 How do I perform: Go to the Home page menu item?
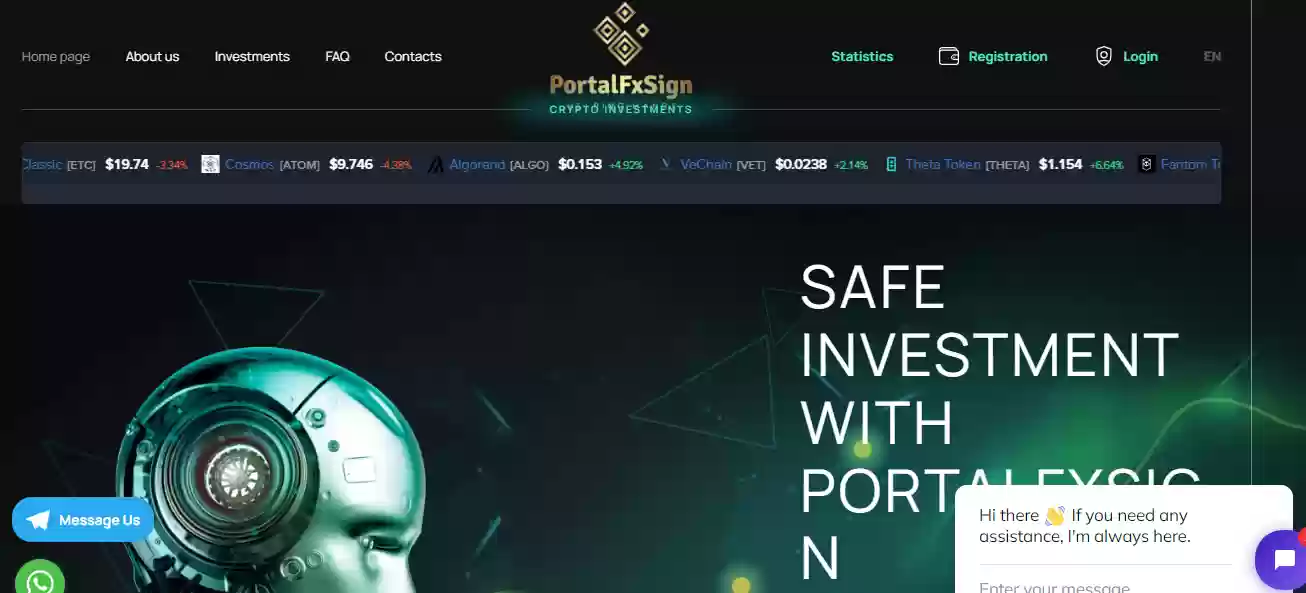click(56, 57)
